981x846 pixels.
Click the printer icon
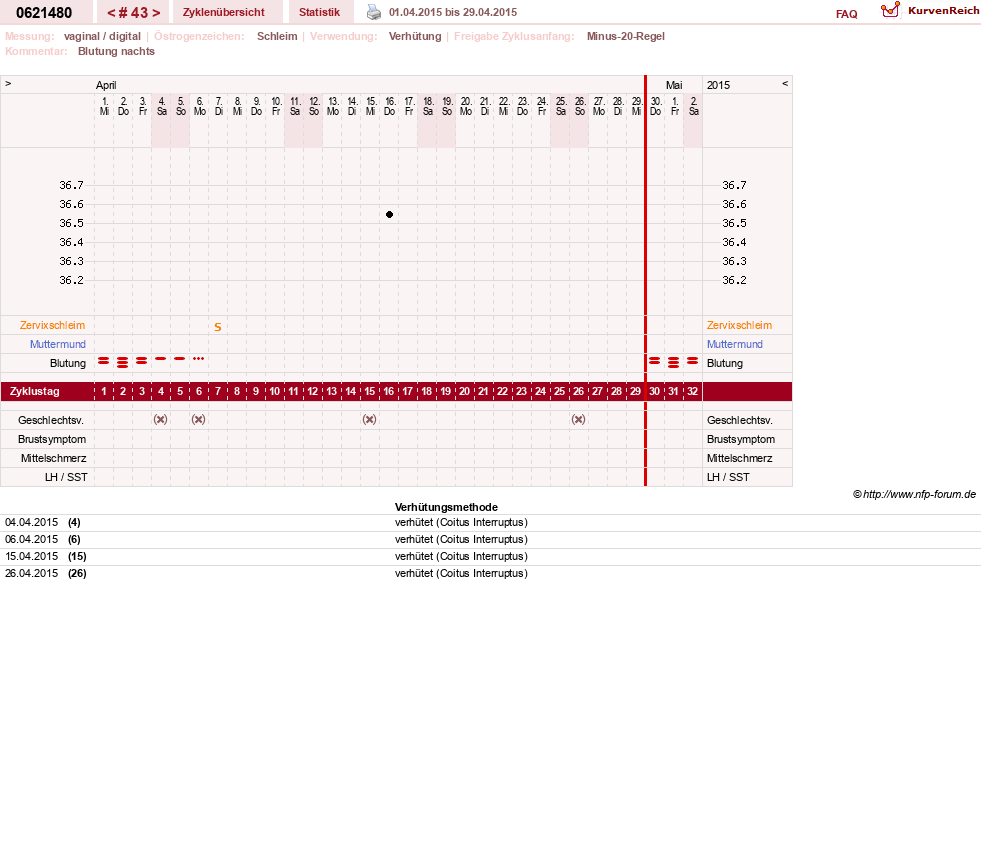pos(374,12)
